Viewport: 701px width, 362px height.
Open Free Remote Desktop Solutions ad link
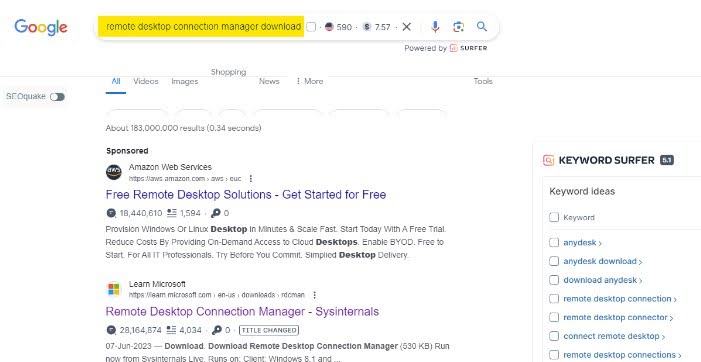(x=246, y=195)
